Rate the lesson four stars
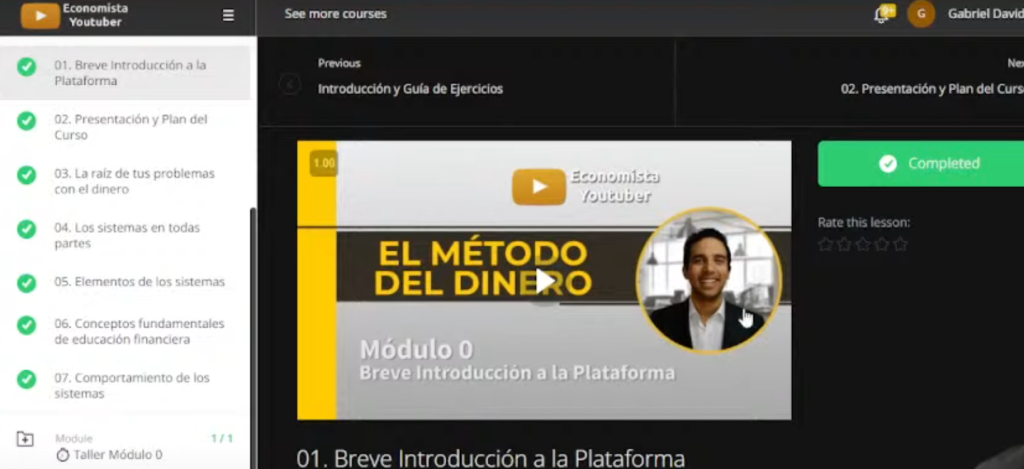Screen dimensions: 1024x469 [882, 244]
